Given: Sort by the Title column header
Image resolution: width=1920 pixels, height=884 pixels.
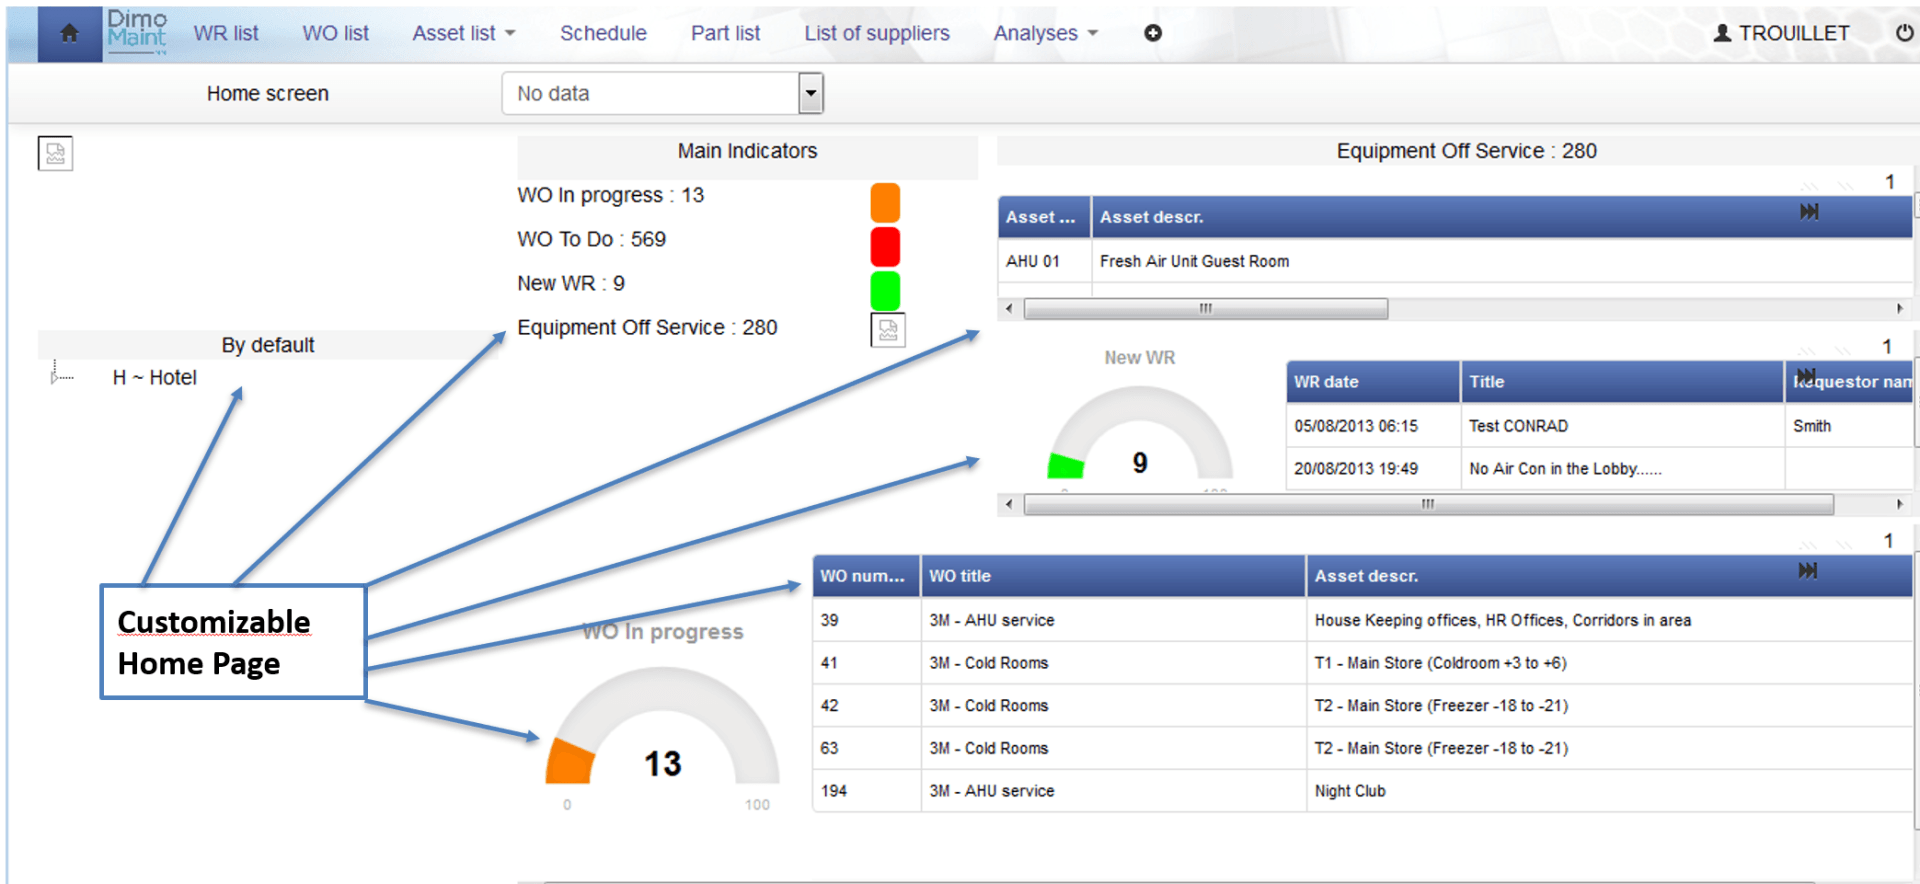Looking at the screenshot, I should pos(1622,382).
